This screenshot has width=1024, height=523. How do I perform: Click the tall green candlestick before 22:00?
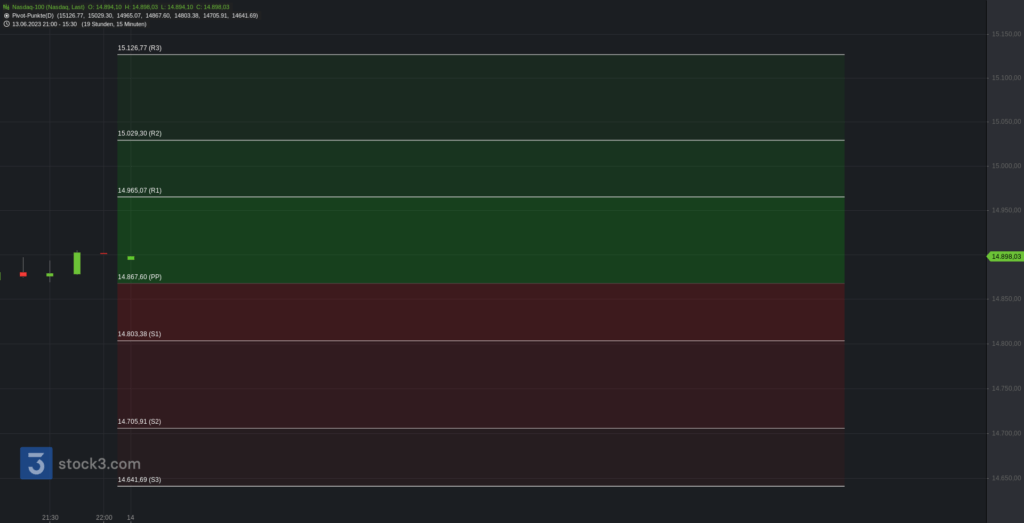[x=77, y=263]
